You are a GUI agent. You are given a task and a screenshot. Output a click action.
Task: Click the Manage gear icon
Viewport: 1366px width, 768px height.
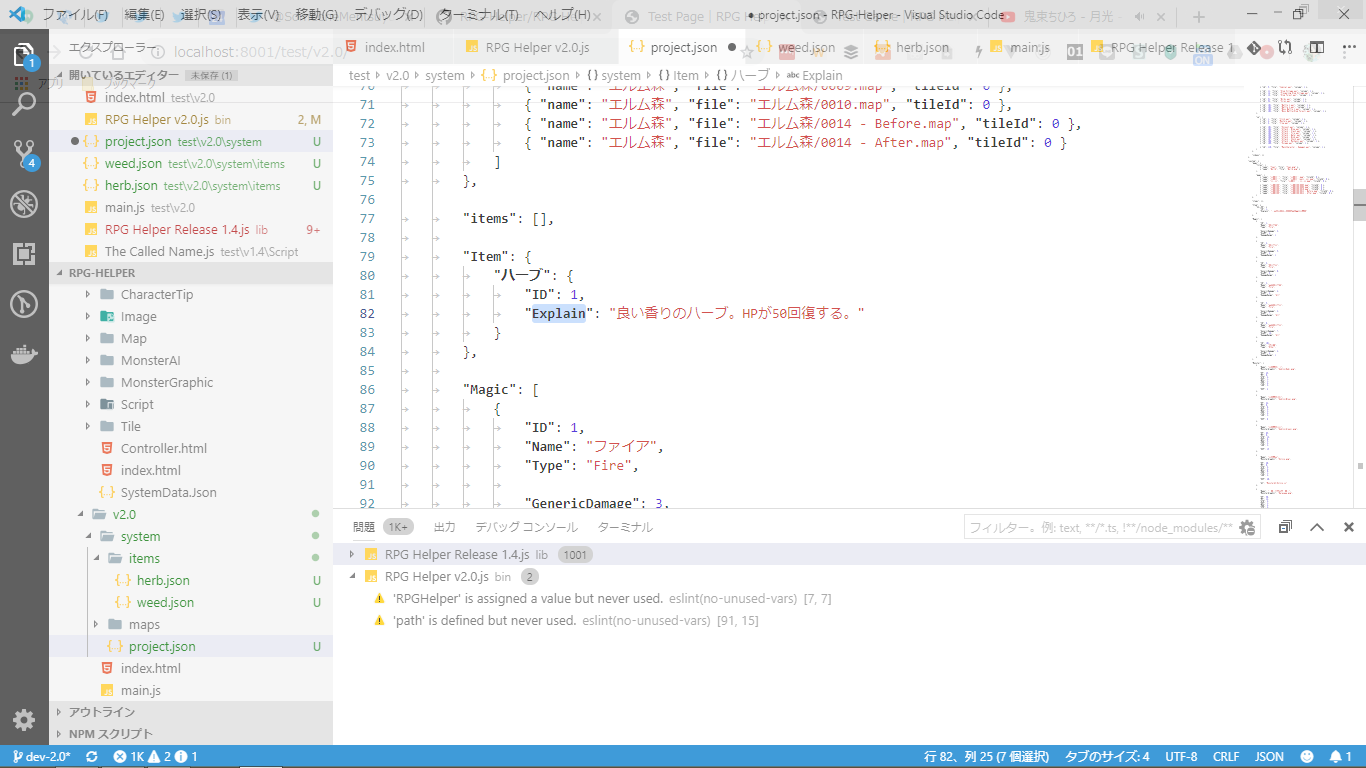tap(24, 719)
